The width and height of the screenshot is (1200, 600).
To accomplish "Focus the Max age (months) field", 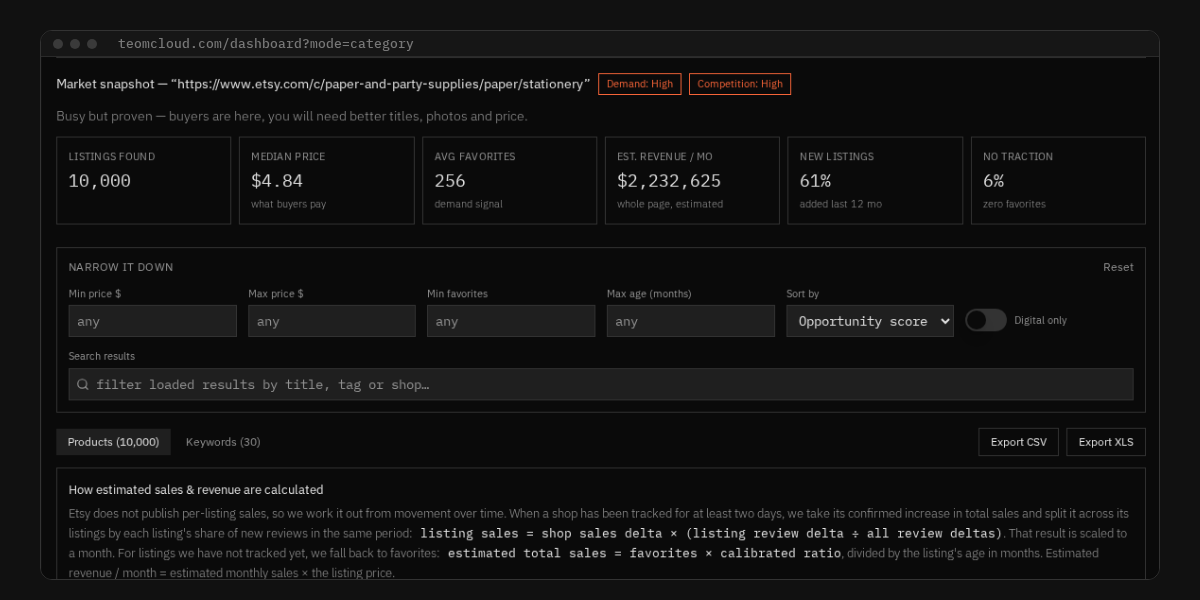I will pos(691,321).
